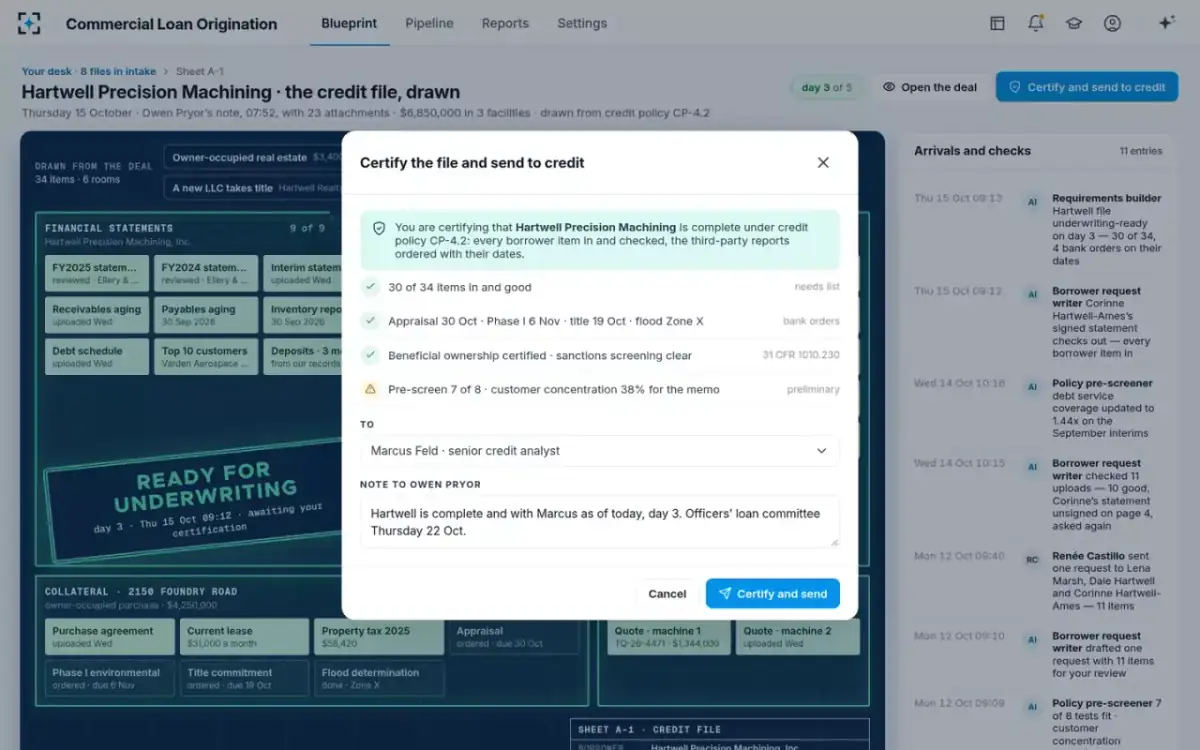Open the Purchase agreement card
This screenshot has height=750, width=1200.
tap(110, 637)
